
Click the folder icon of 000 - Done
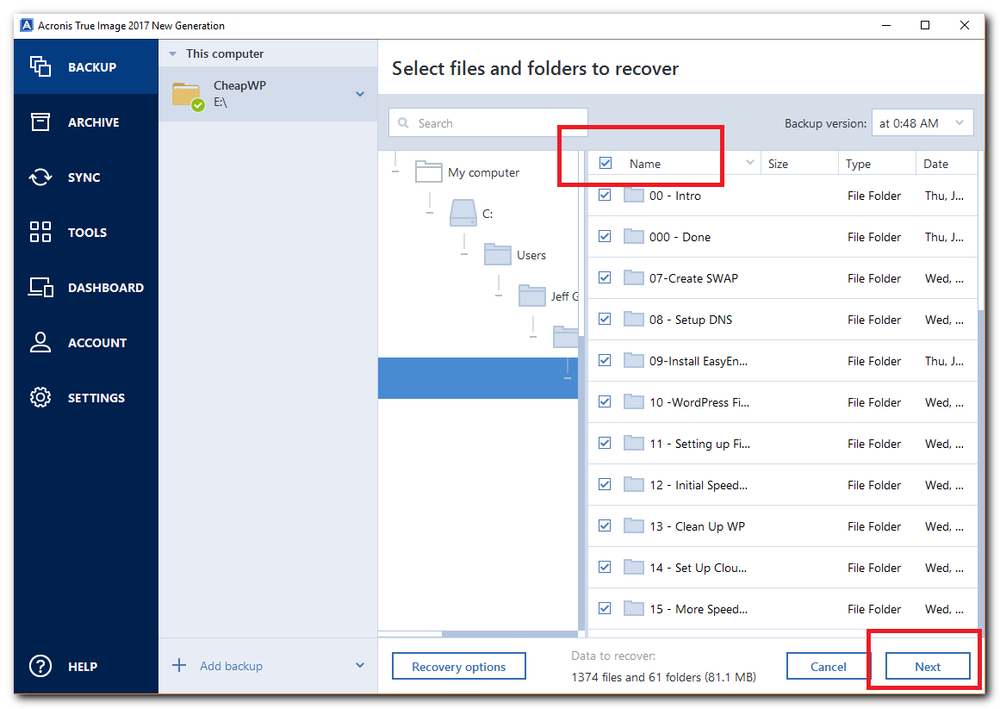click(633, 237)
